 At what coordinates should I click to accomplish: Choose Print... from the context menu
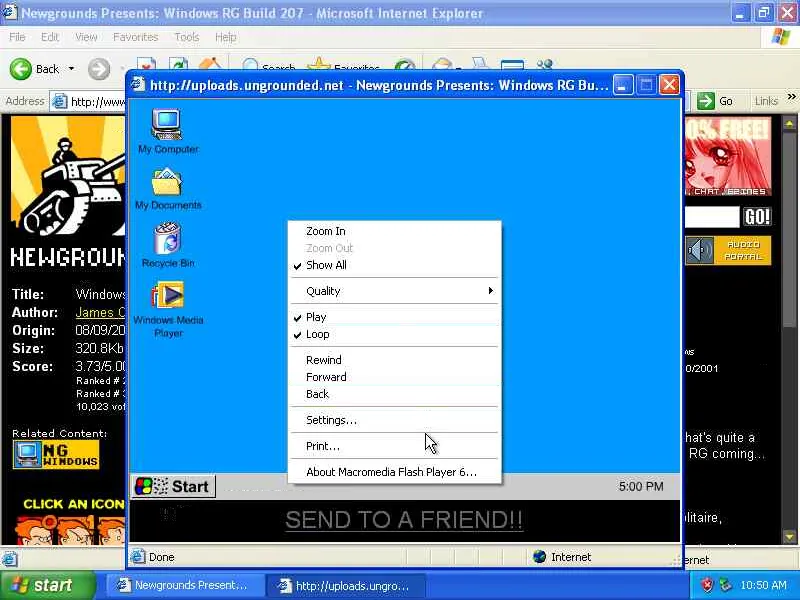(x=394, y=446)
